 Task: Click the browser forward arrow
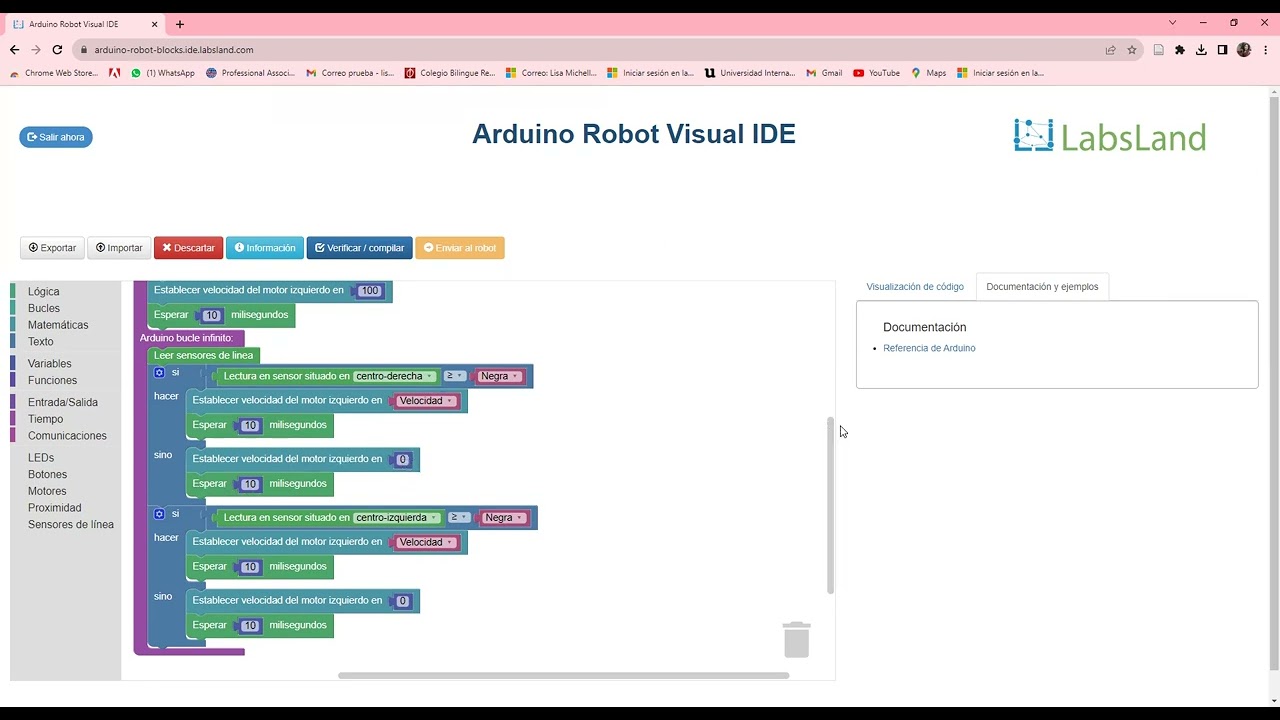(36, 49)
